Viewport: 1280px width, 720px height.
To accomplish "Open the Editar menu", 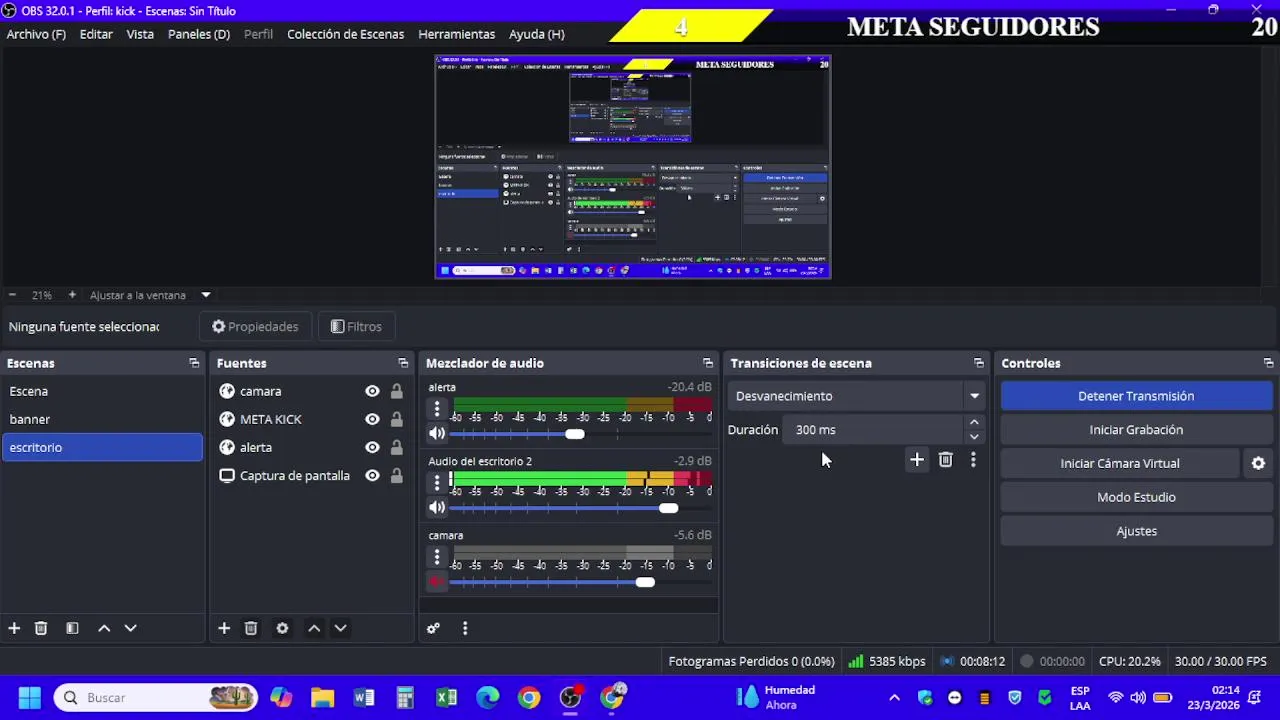I will click(96, 34).
